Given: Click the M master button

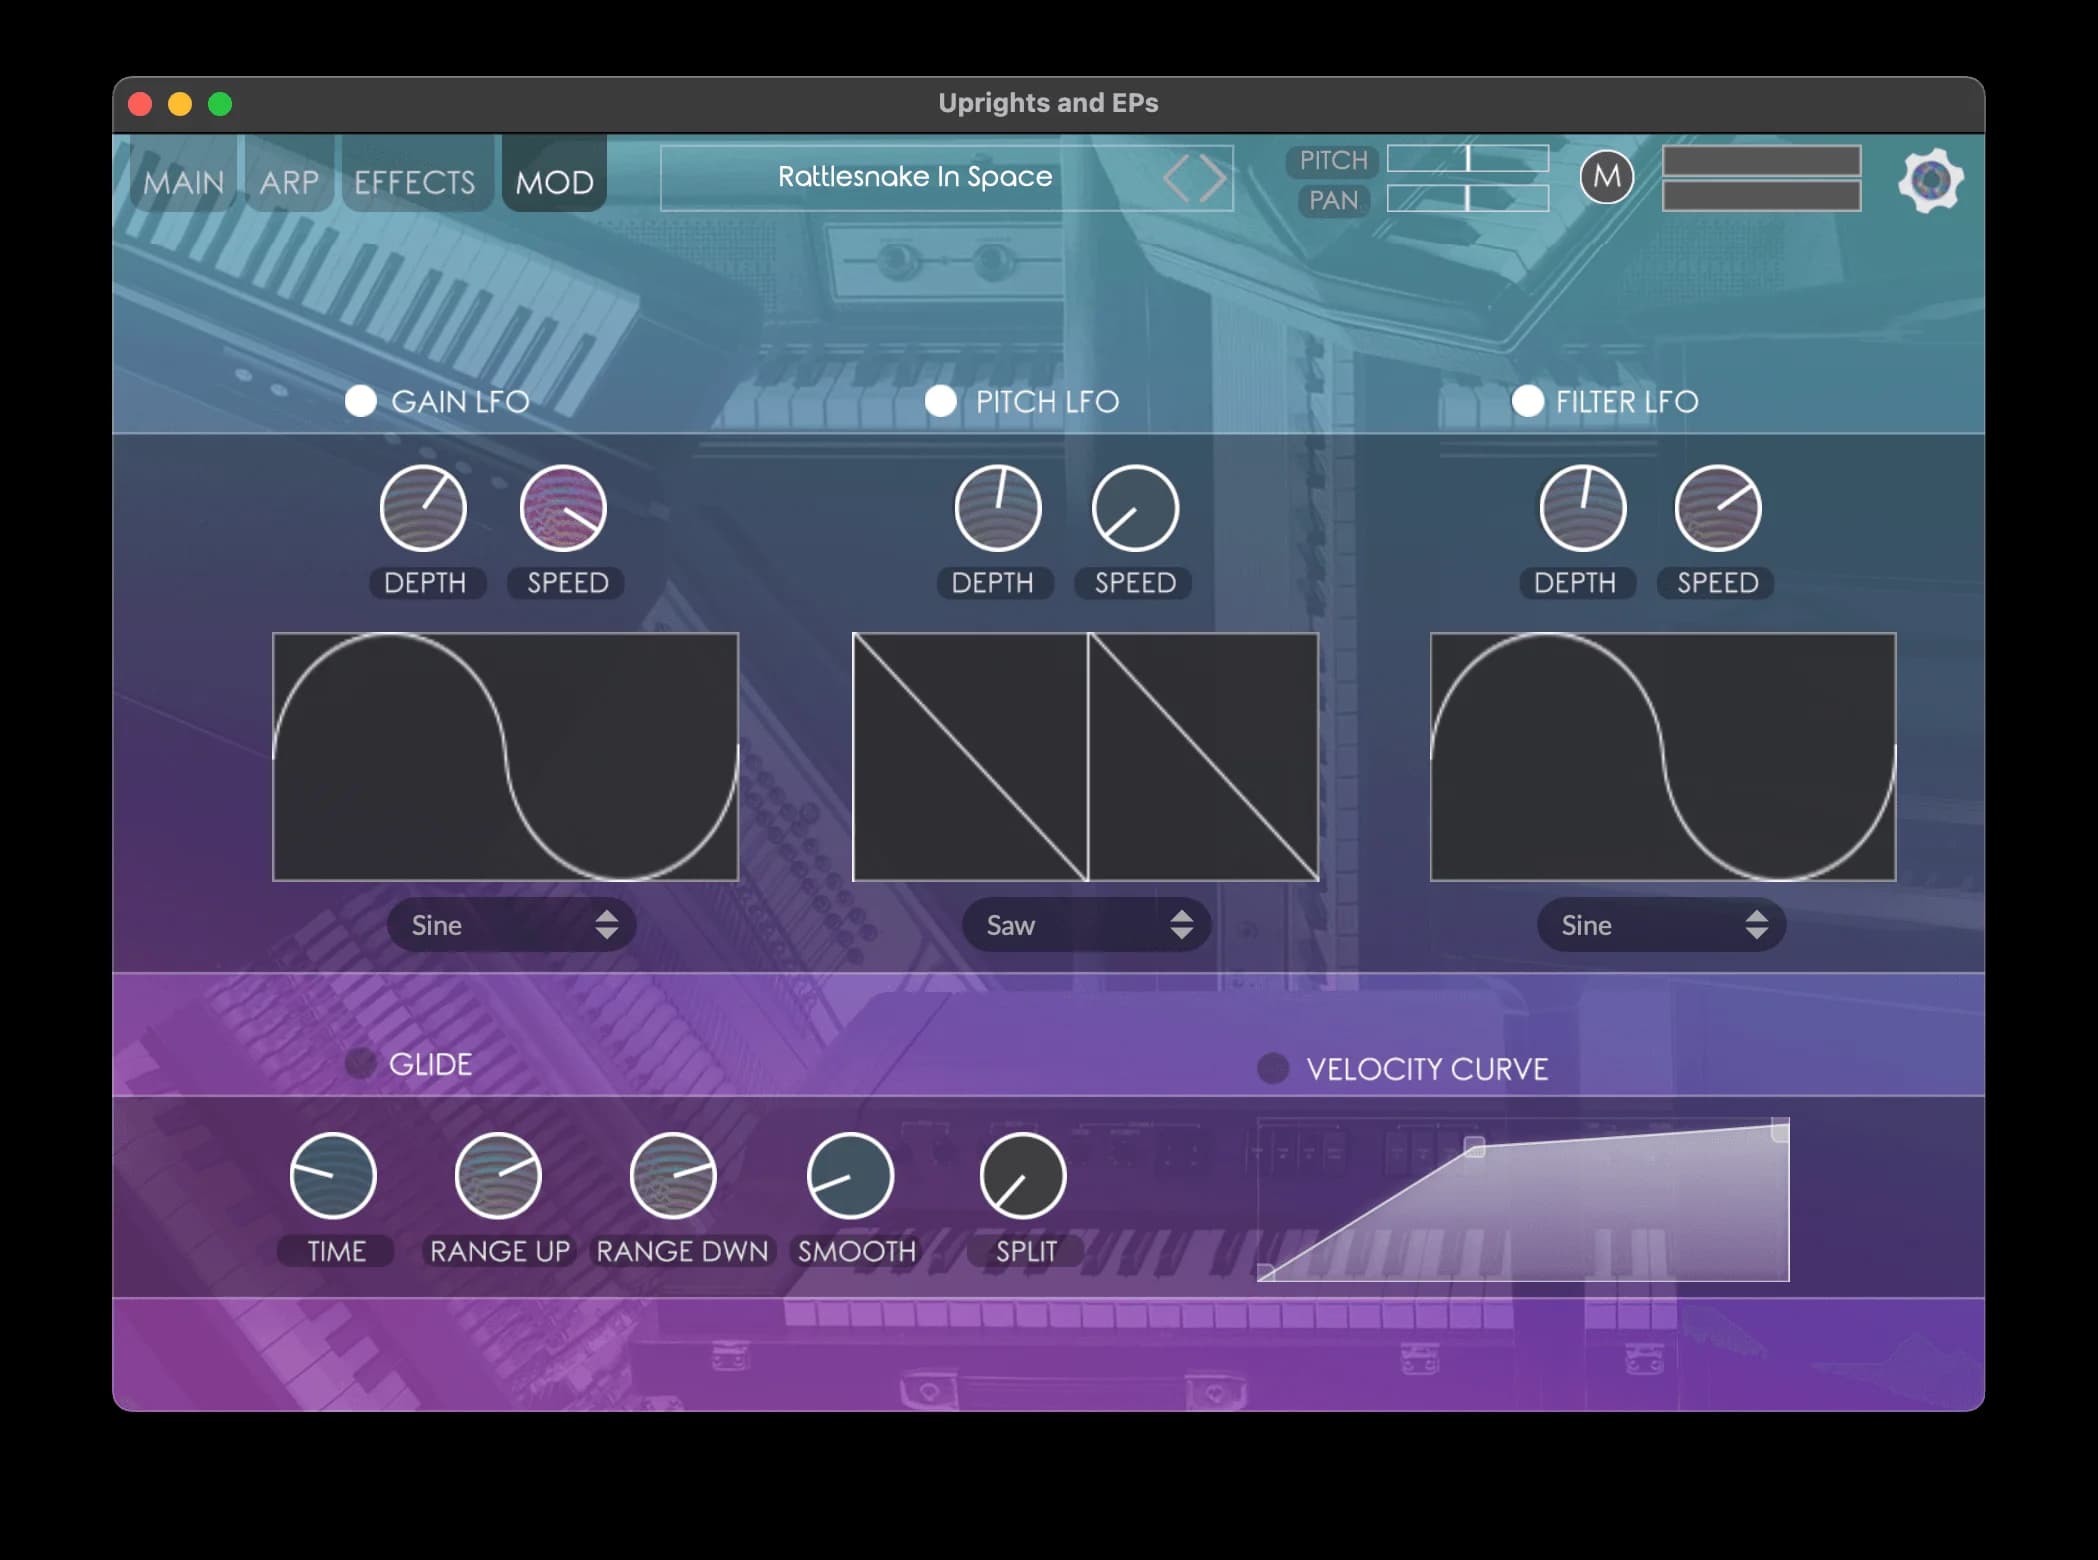Looking at the screenshot, I should 1607,177.
